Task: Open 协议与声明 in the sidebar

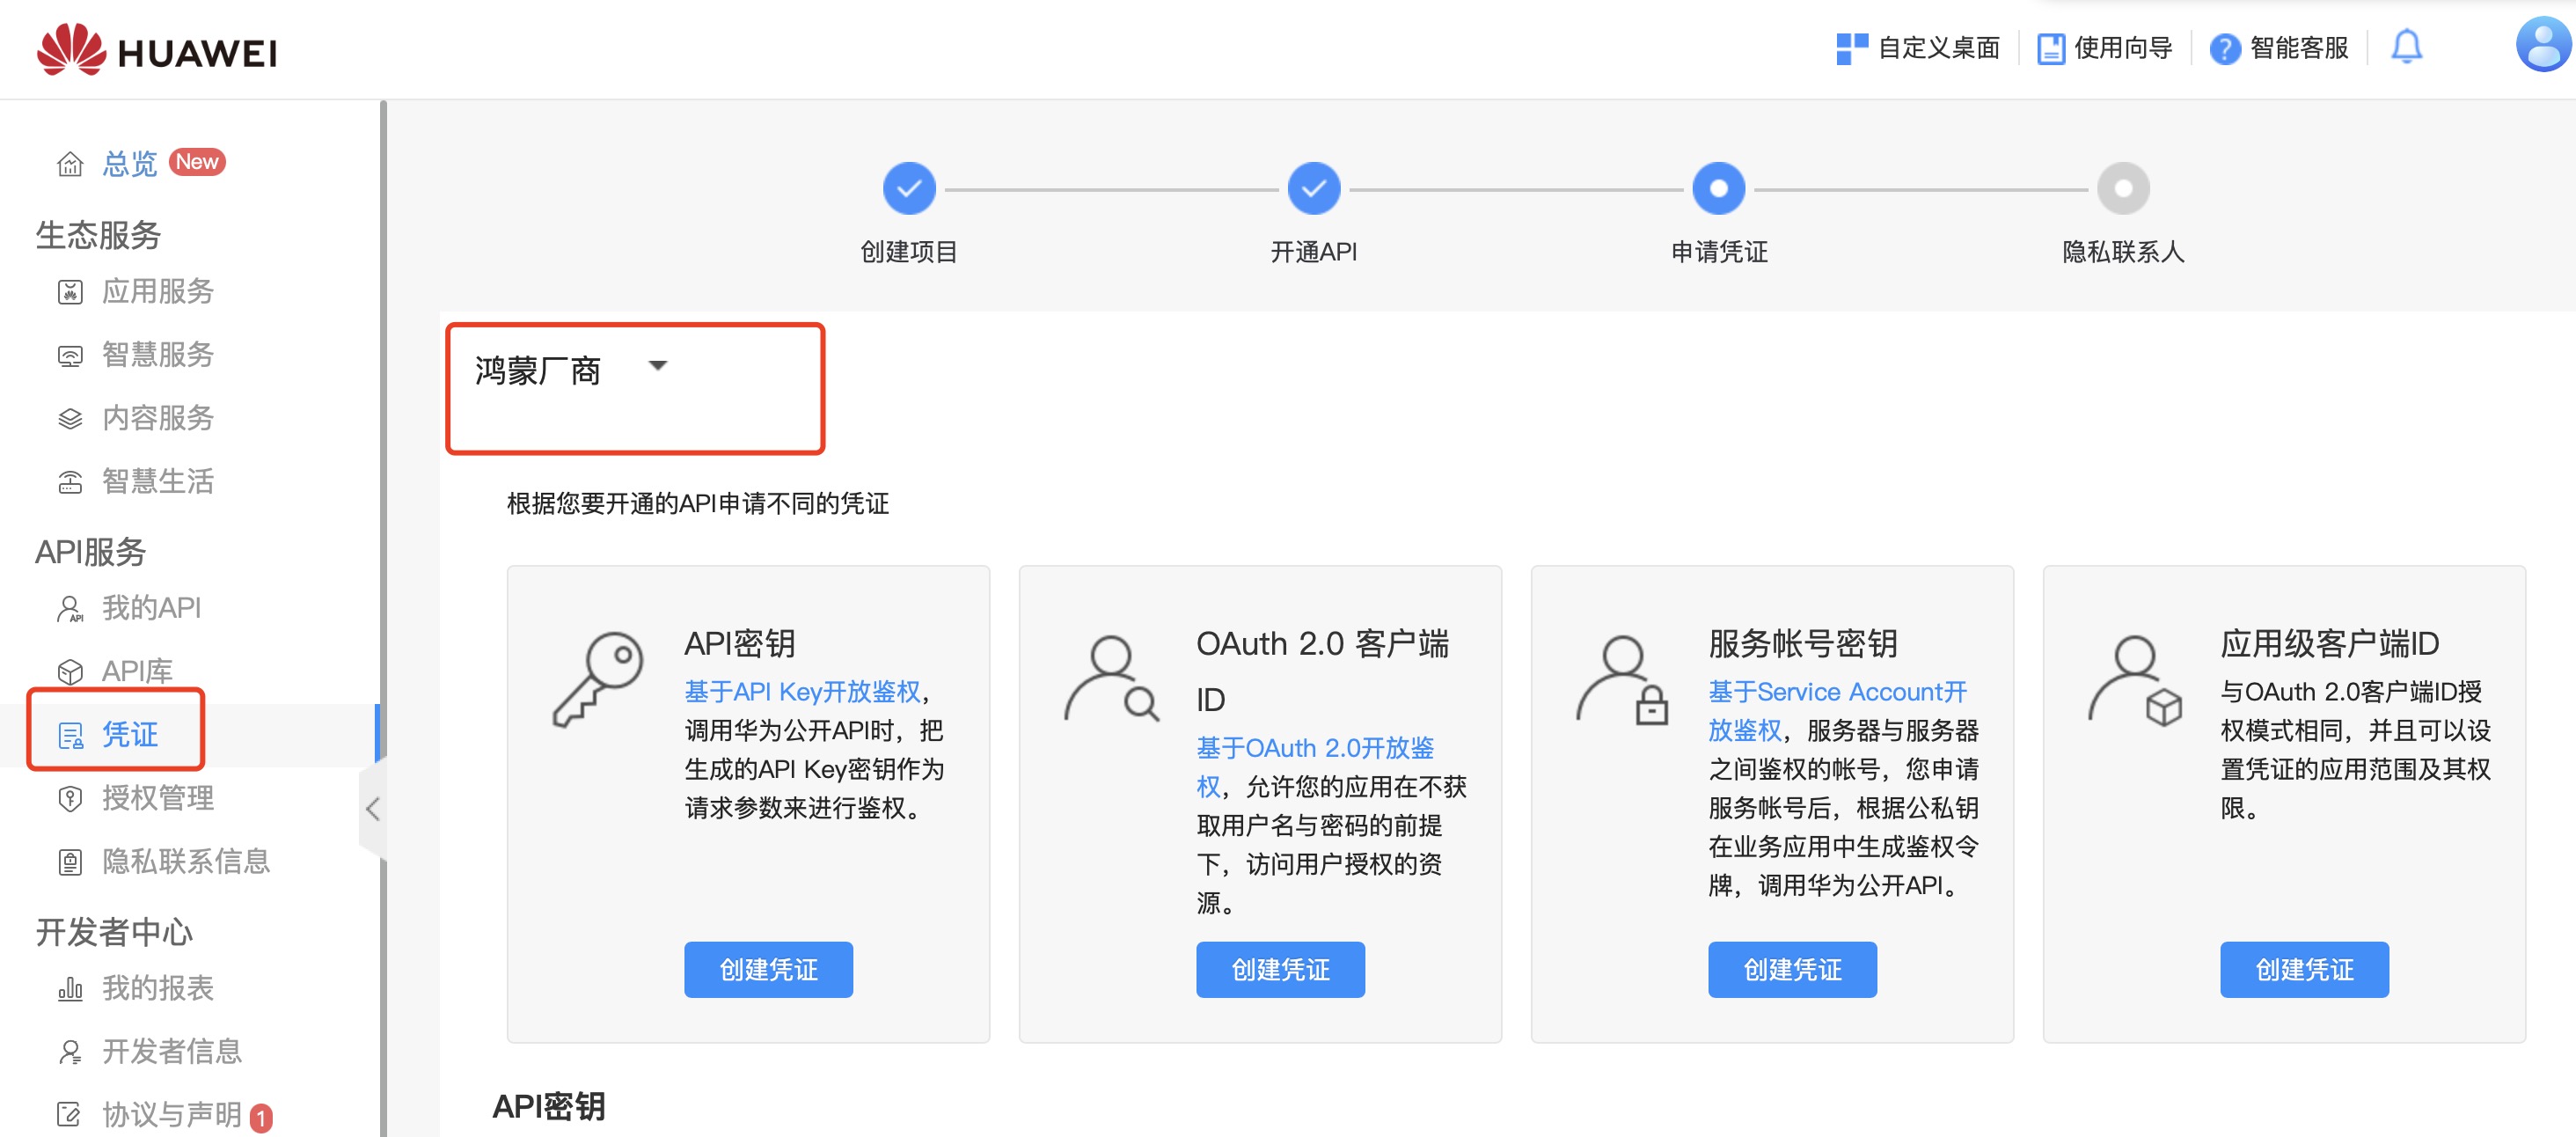Action: tap(172, 1114)
